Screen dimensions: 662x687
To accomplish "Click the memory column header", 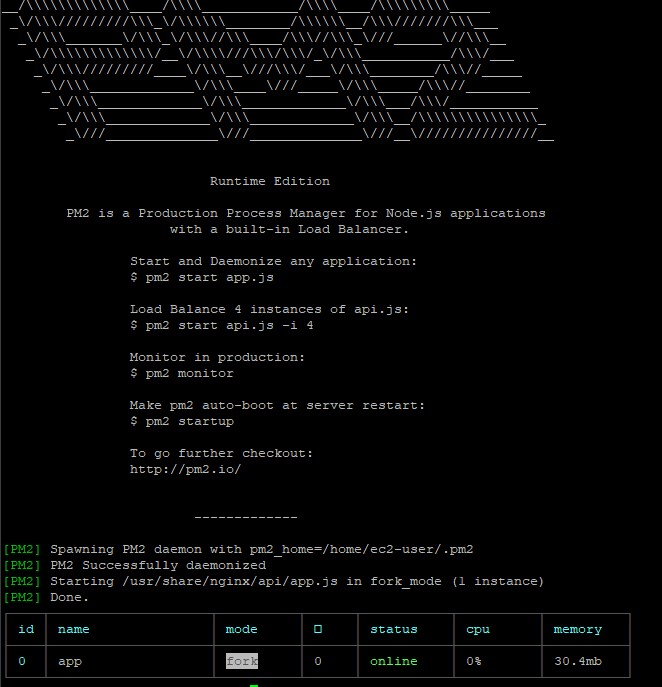I will [x=577, y=629].
